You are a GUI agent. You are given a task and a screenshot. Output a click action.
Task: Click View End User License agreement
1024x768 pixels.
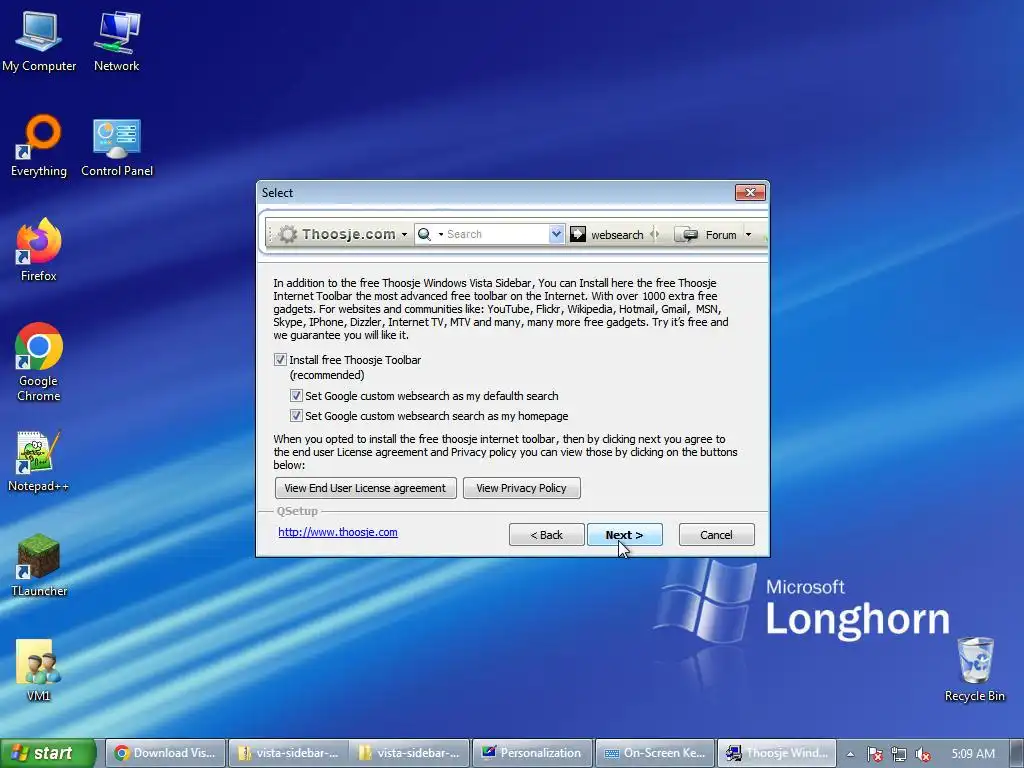(x=366, y=488)
